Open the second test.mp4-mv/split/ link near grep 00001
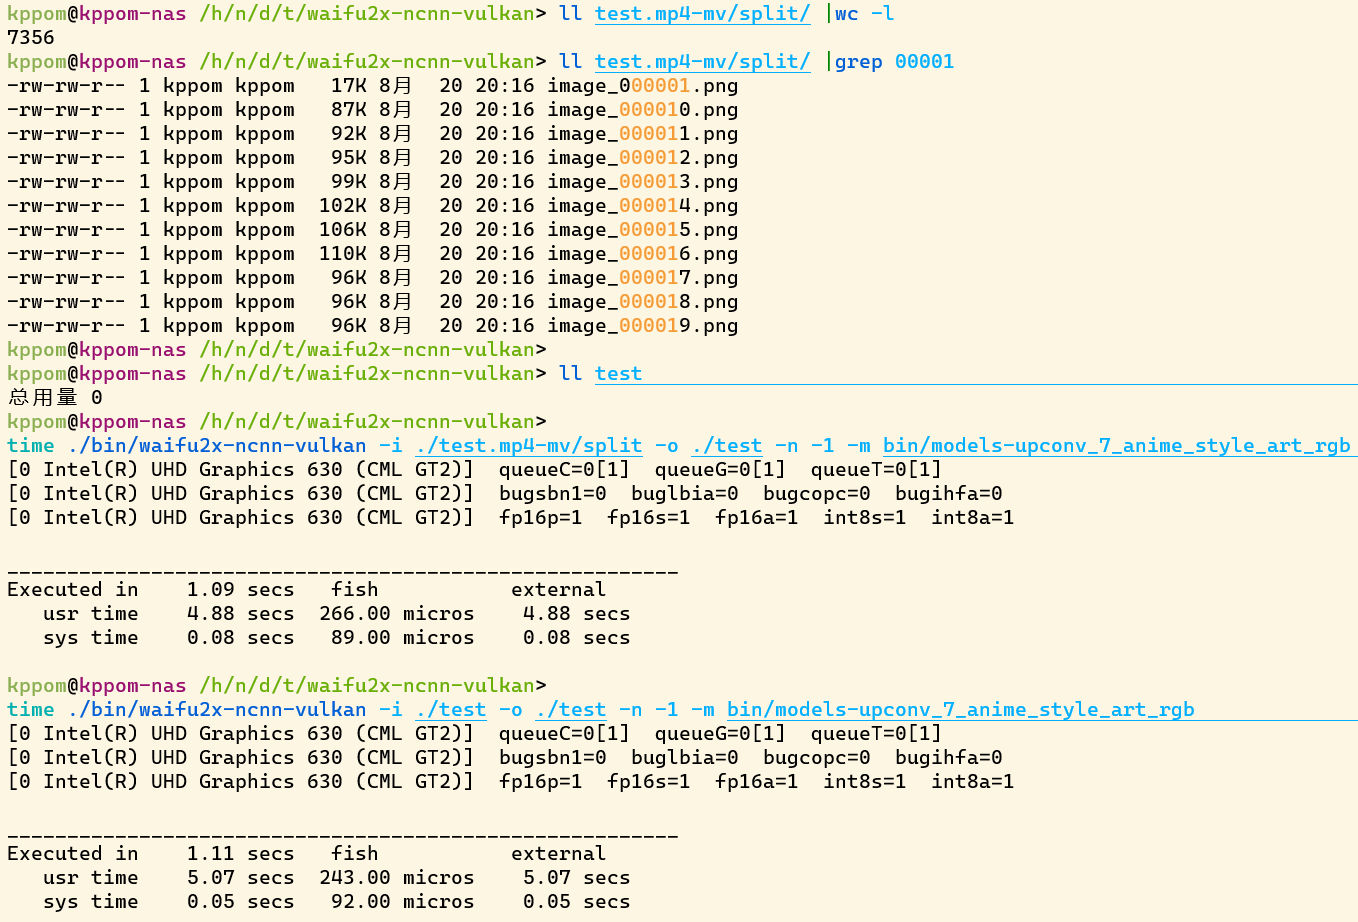 click(702, 61)
